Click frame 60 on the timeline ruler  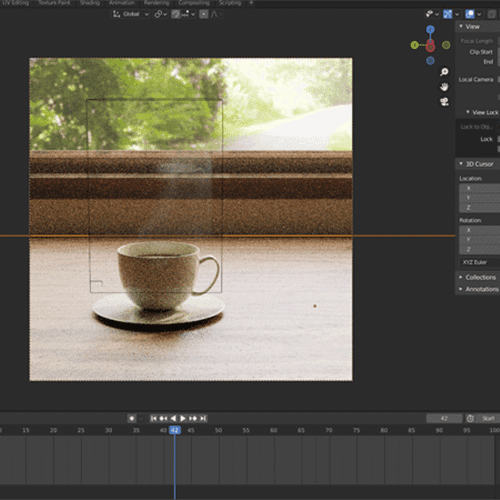pyautogui.click(x=274, y=430)
